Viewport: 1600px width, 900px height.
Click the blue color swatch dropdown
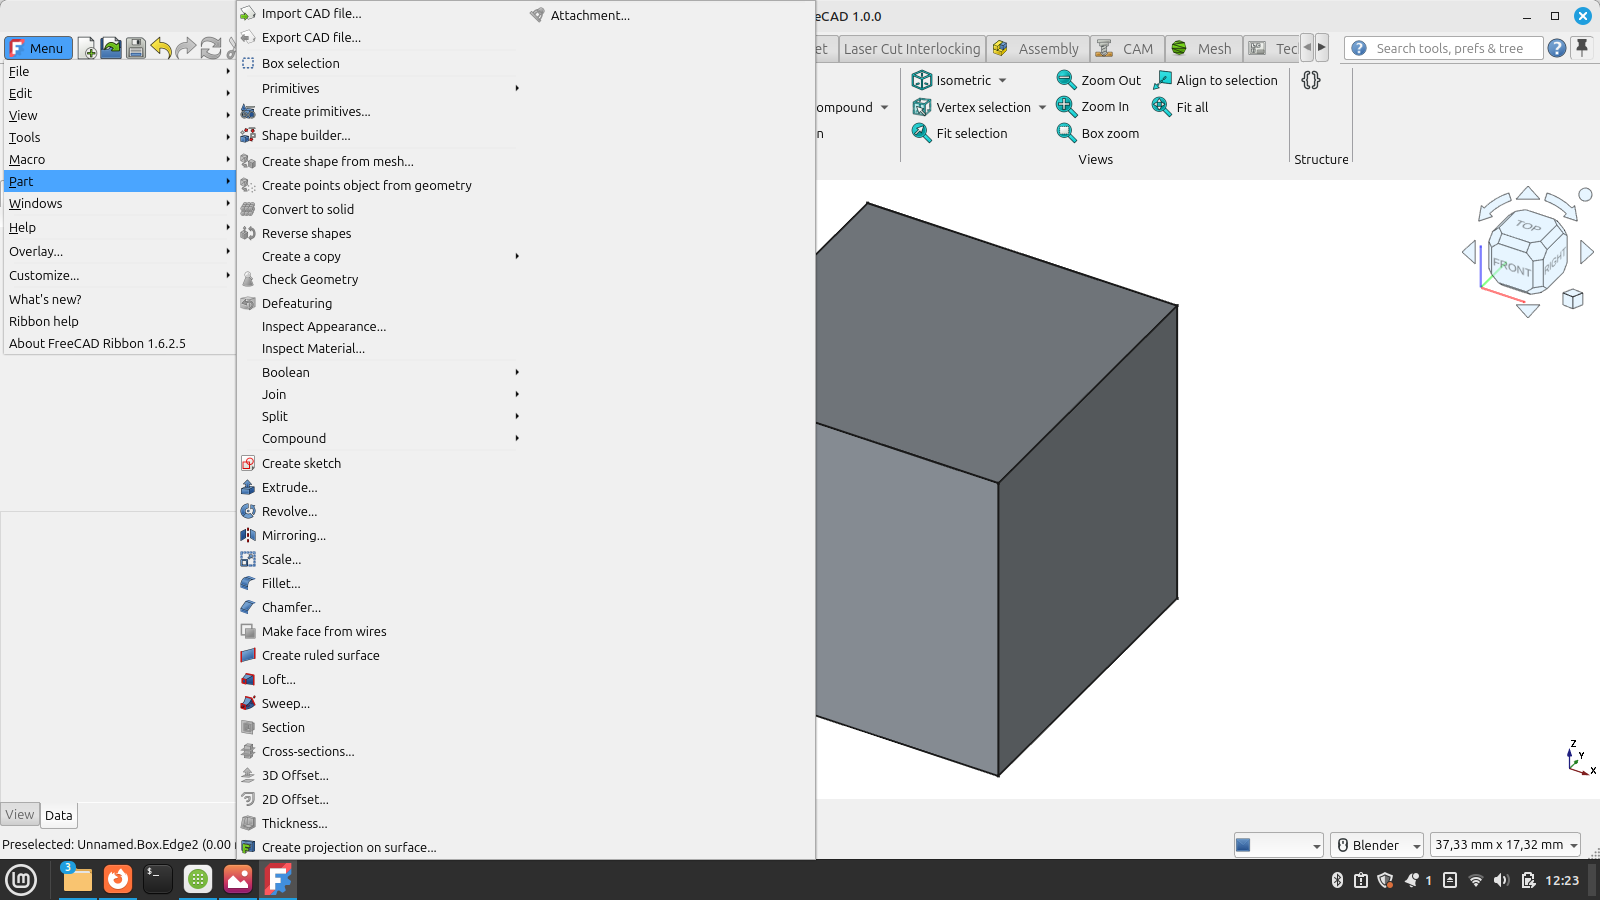click(1279, 845)
